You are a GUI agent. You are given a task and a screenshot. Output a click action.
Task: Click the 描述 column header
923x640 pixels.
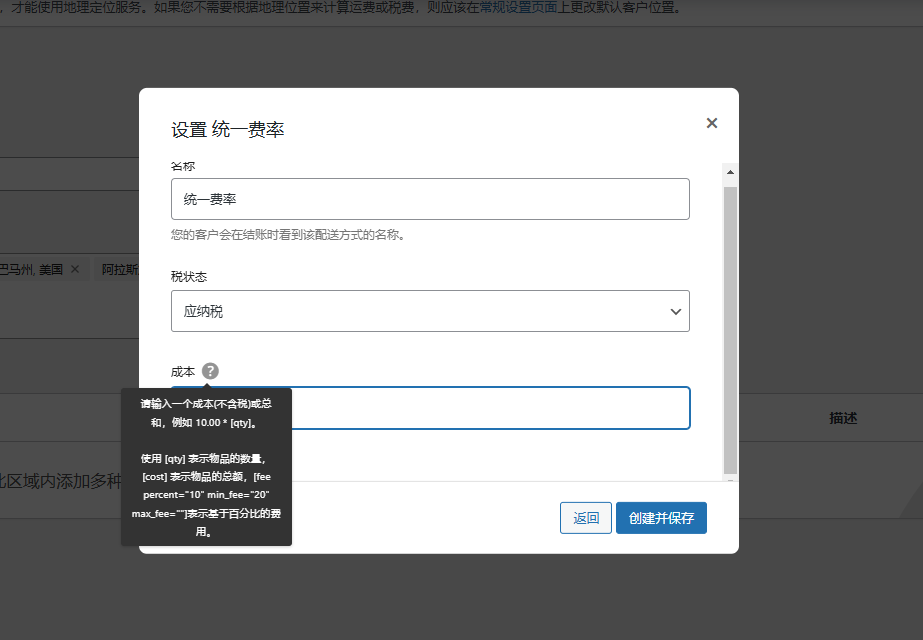844,418
